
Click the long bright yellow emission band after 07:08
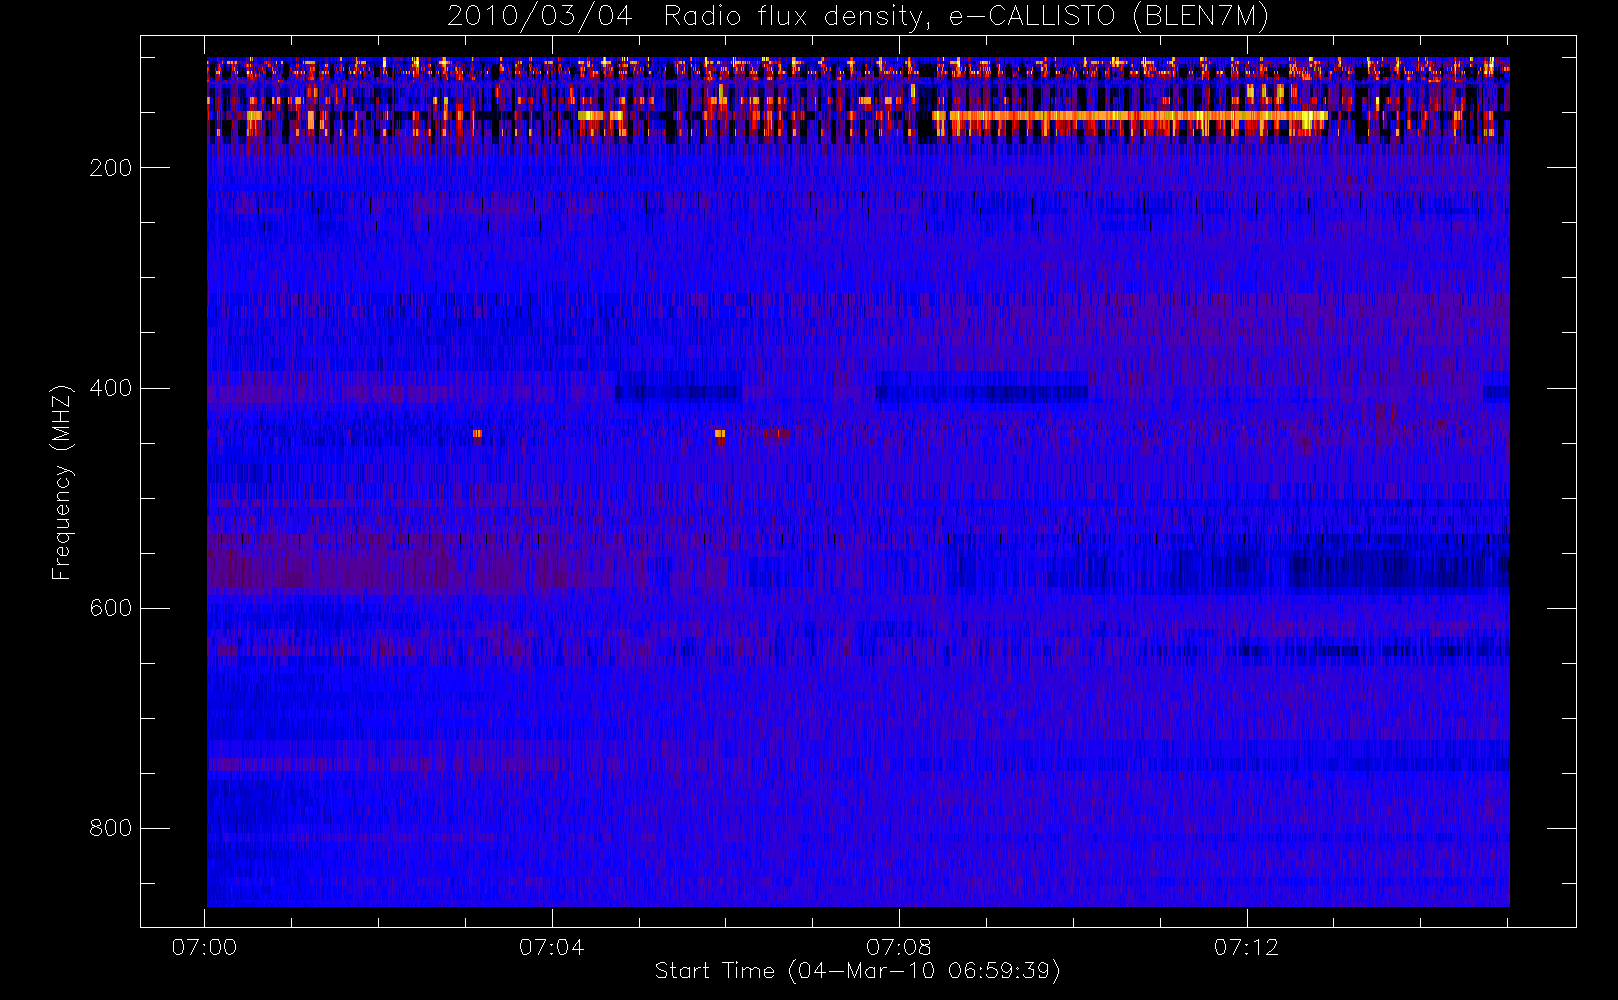pyautogui.click(x=1130, y=117)
